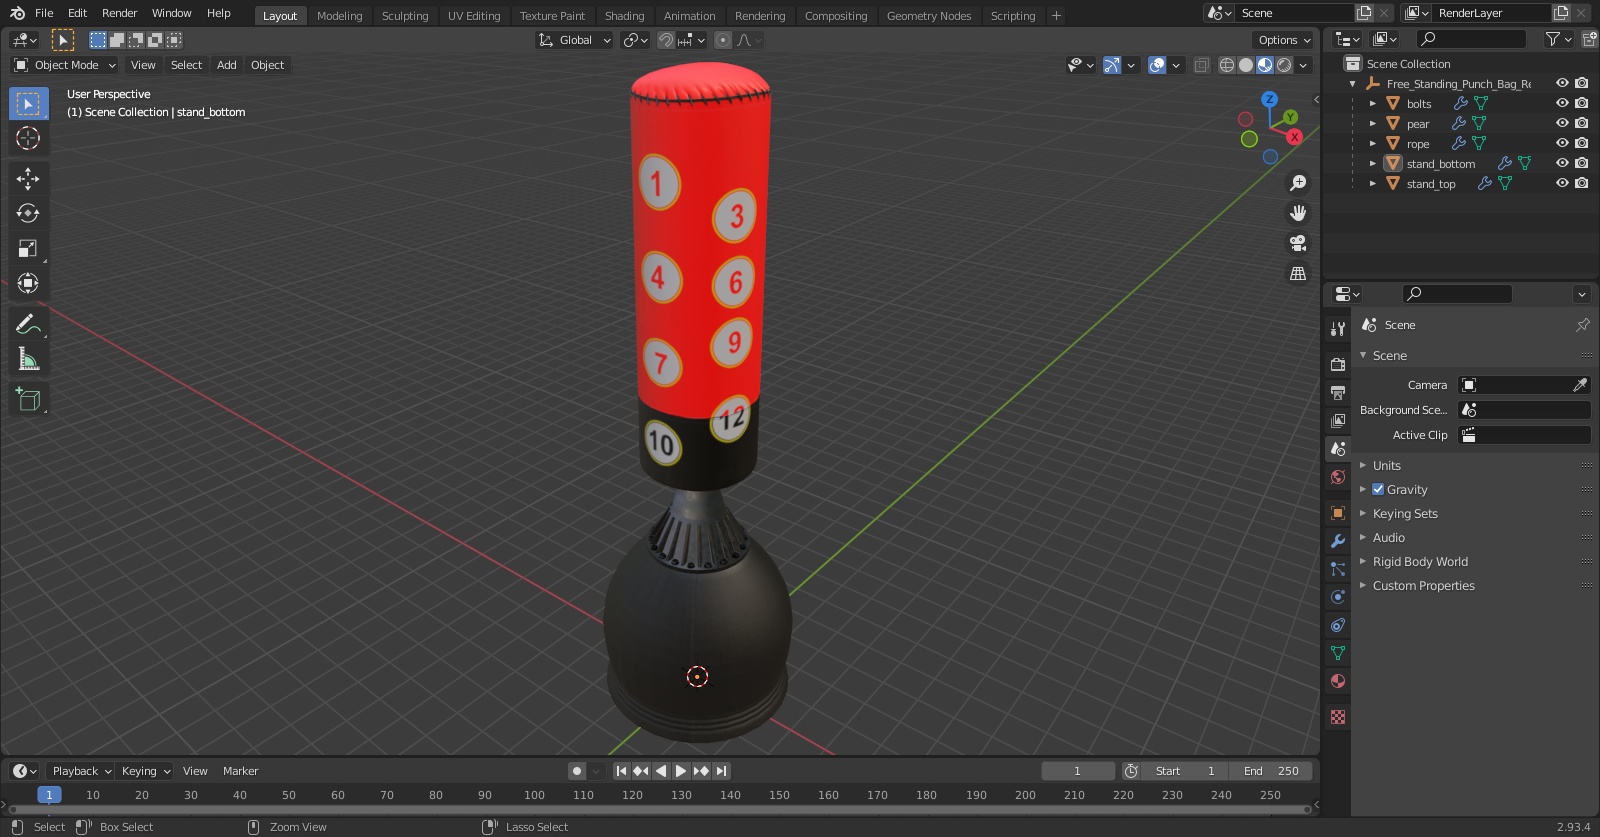This screenshot has height=837, width=1600.
Task: Activate the Transform tool
Action: [28, 283]
